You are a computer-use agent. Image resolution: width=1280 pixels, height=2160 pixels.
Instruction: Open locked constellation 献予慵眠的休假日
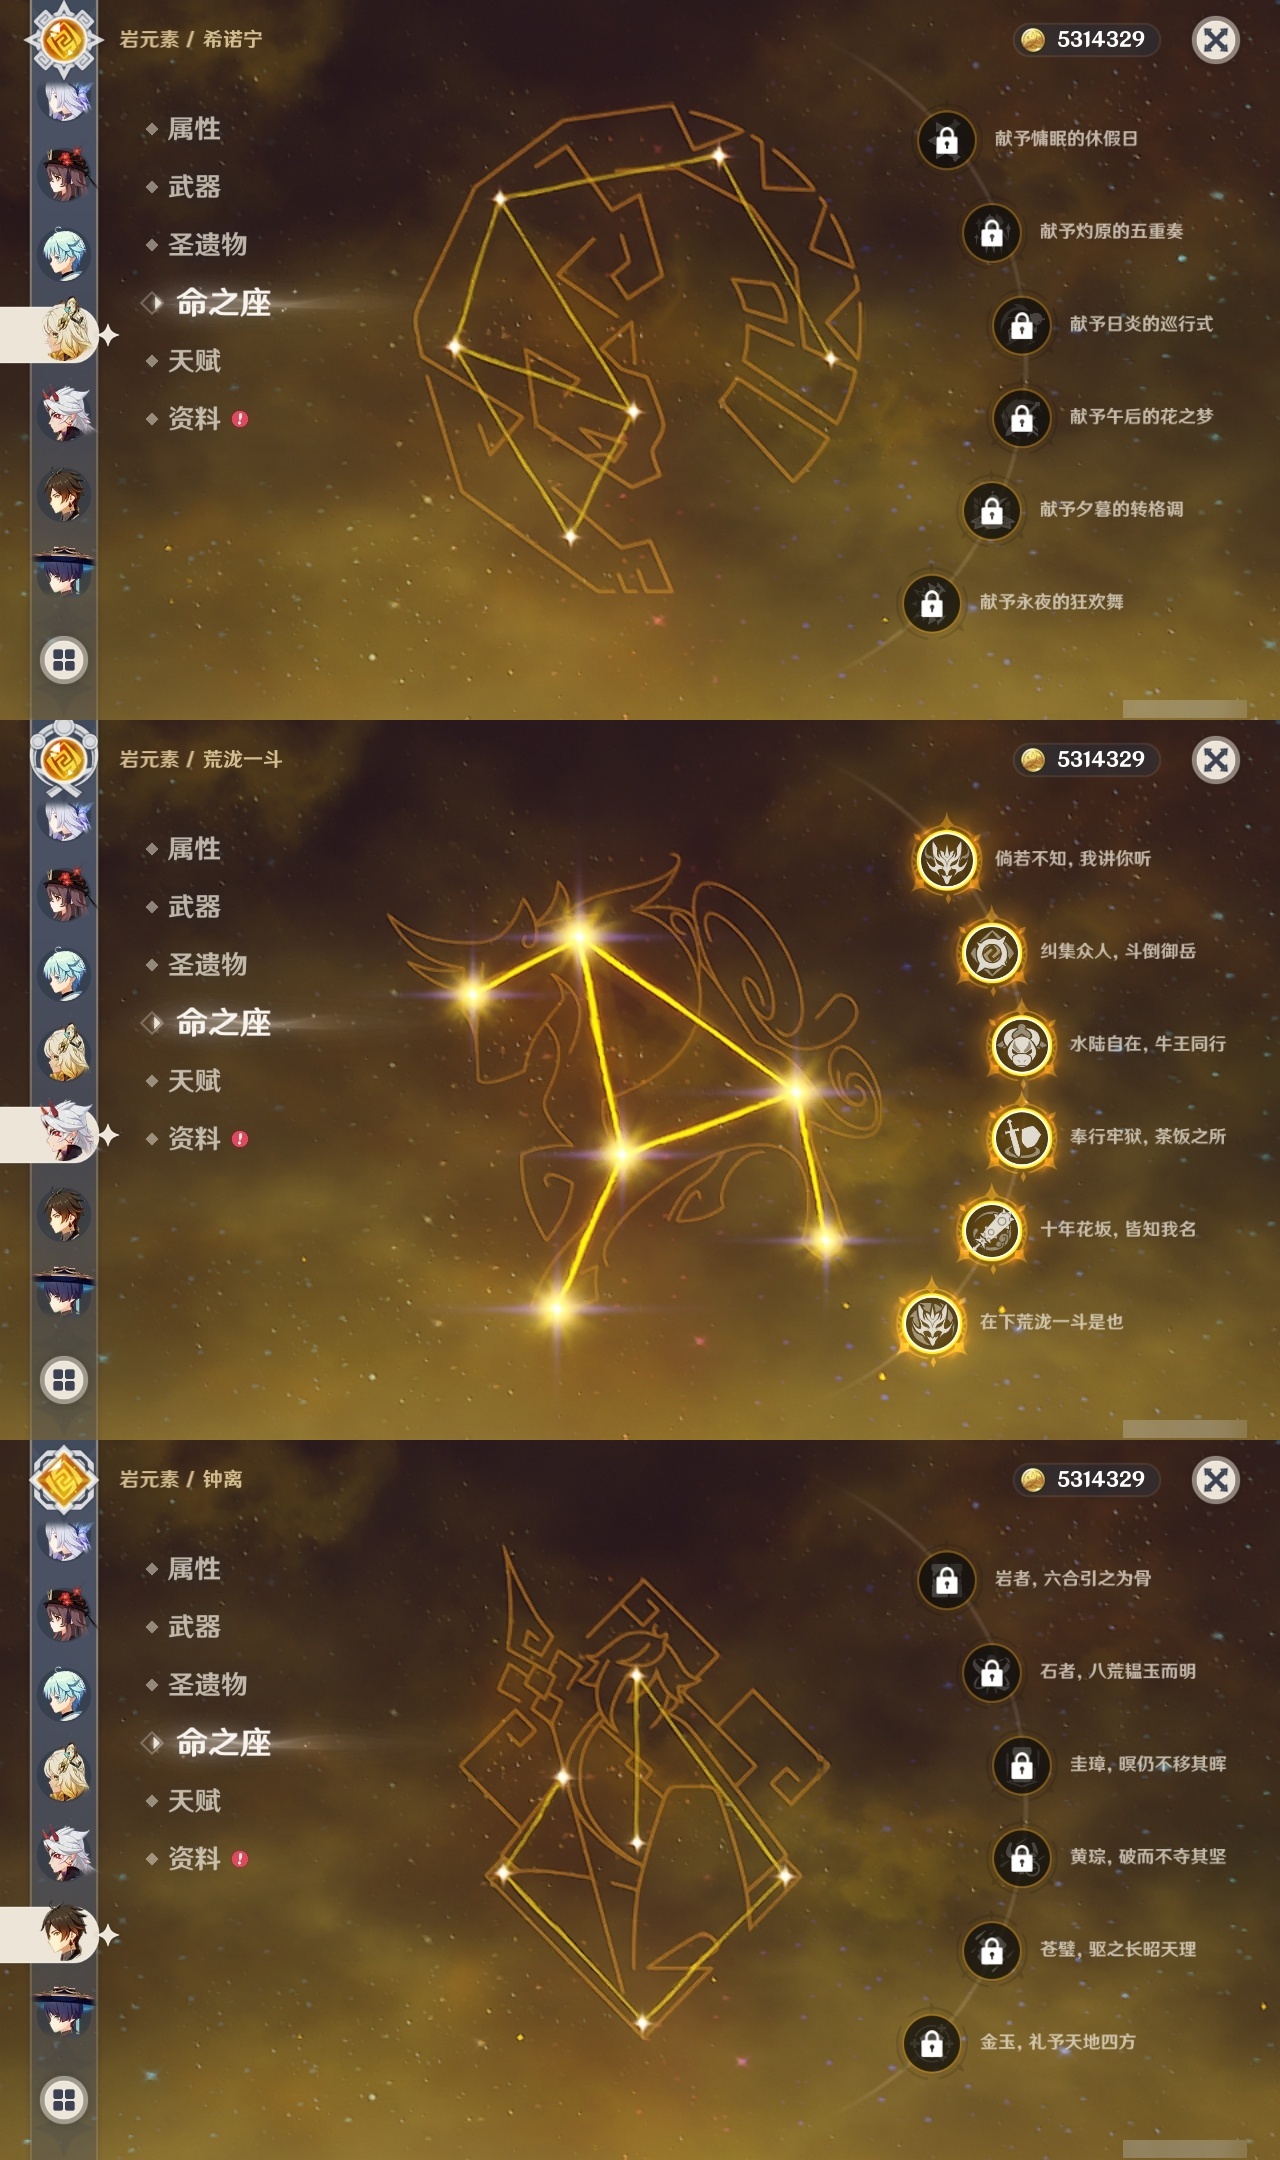pyautogui.click(x=946, y=139)
